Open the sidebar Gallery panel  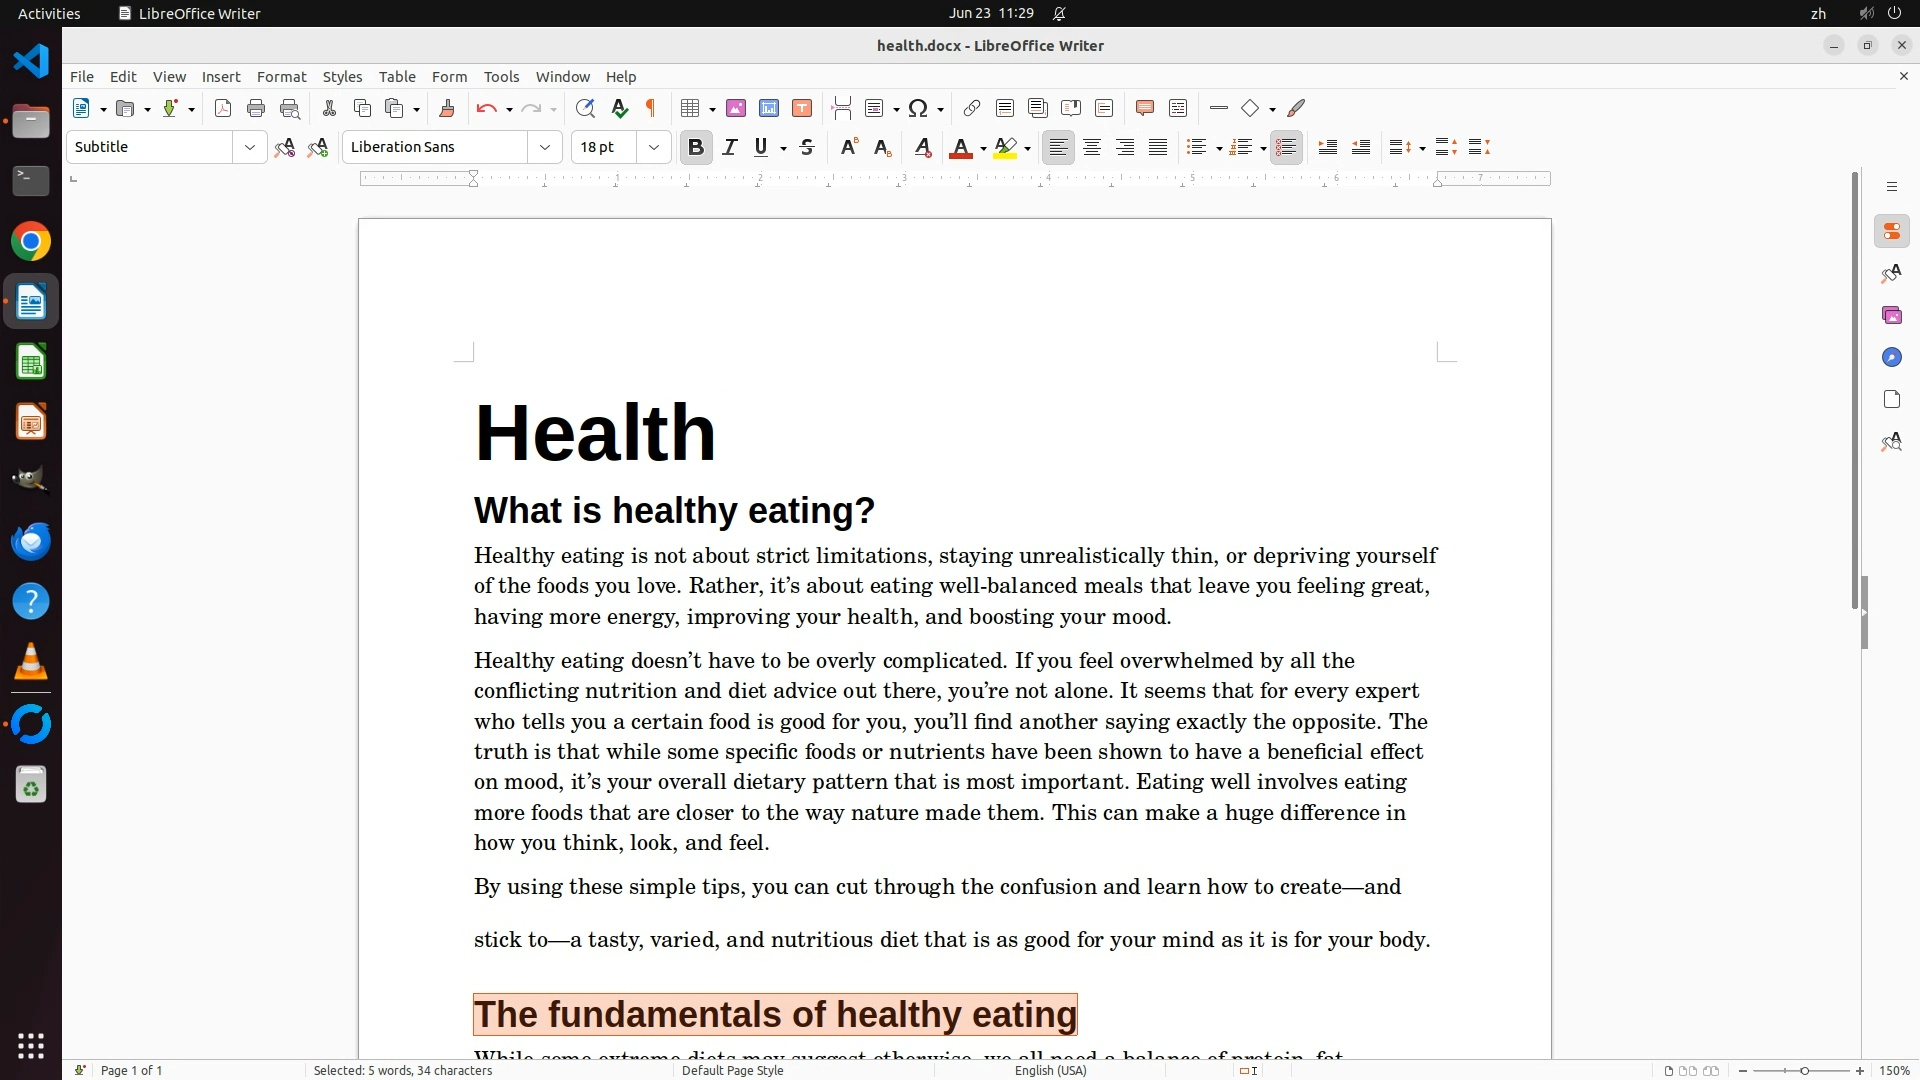pyautogui.click(x=1891, y=316)
